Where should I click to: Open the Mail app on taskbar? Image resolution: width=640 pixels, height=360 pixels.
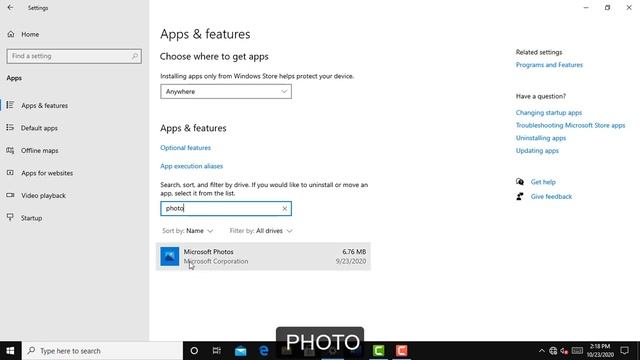click(x=240, y=351)
